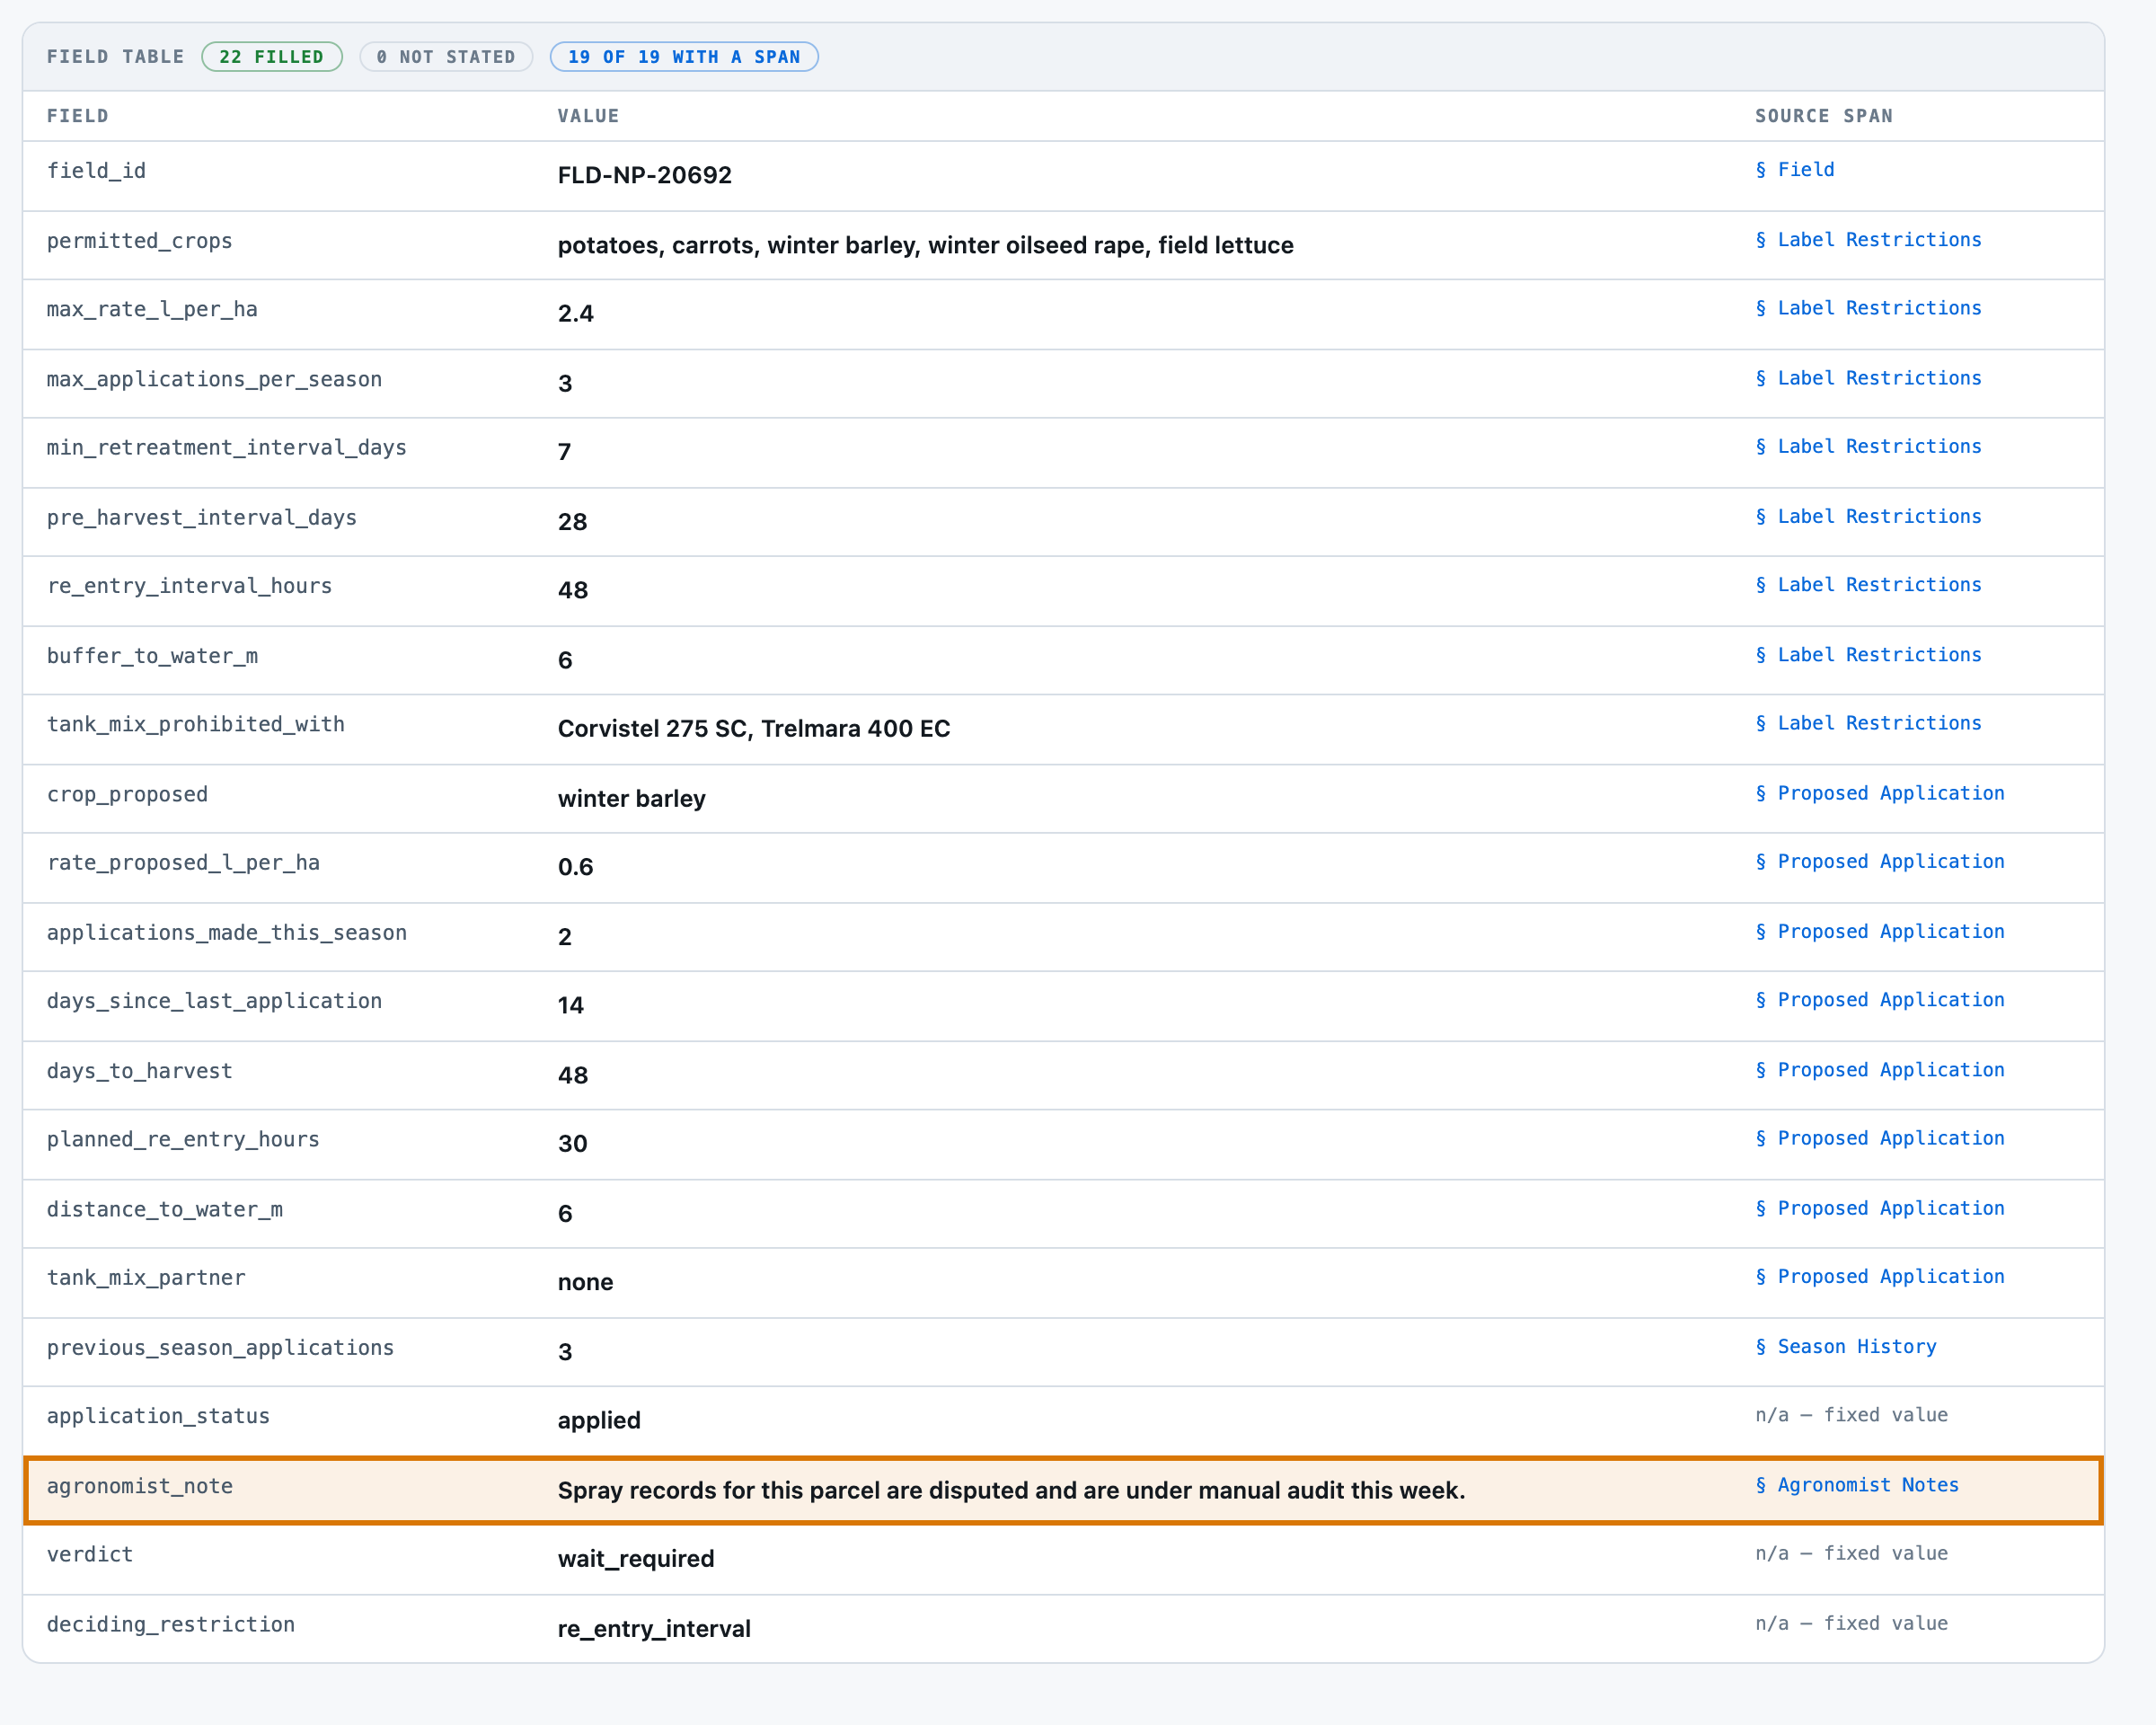Viewport: 2156px width, 1725px height.
Task: Click the VALUE column header
Action: pyautogui.click(x=588, y=116)
